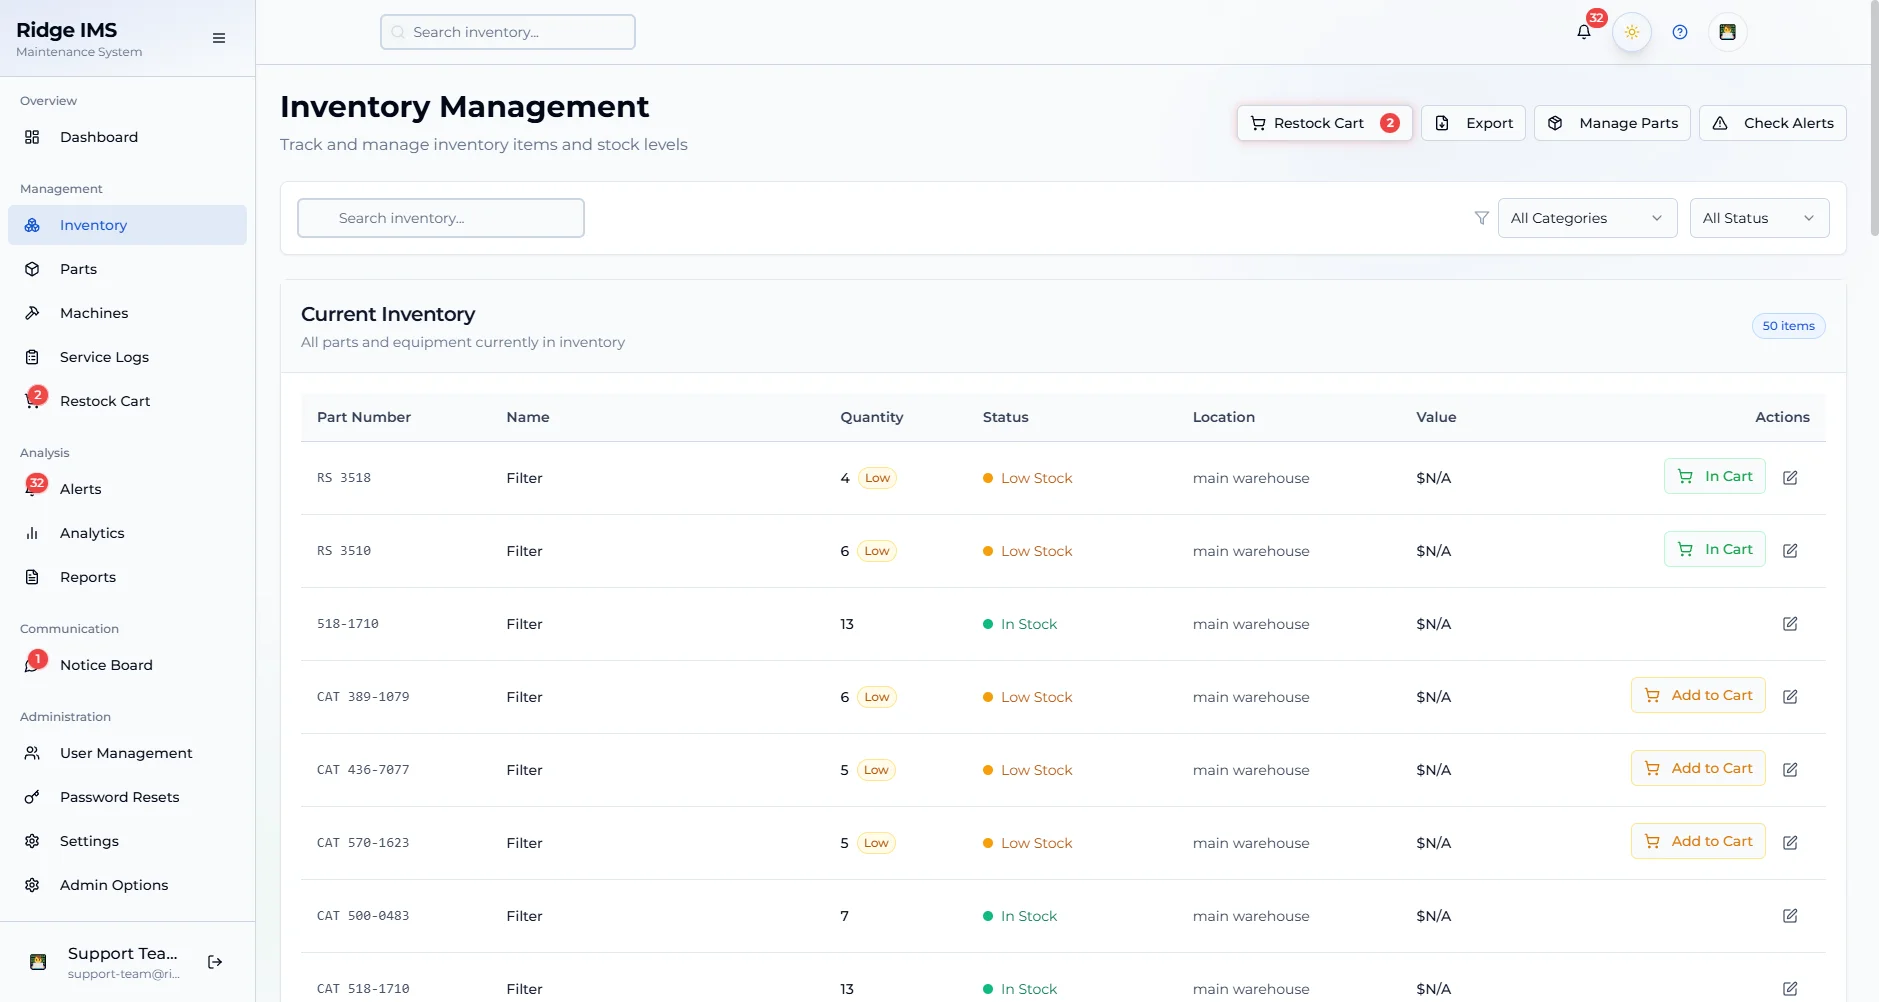This screenshot has width=1879, height=1002.
Task: Click edit icon for CAT 500-0483 row
Action: coord(1790,916)
